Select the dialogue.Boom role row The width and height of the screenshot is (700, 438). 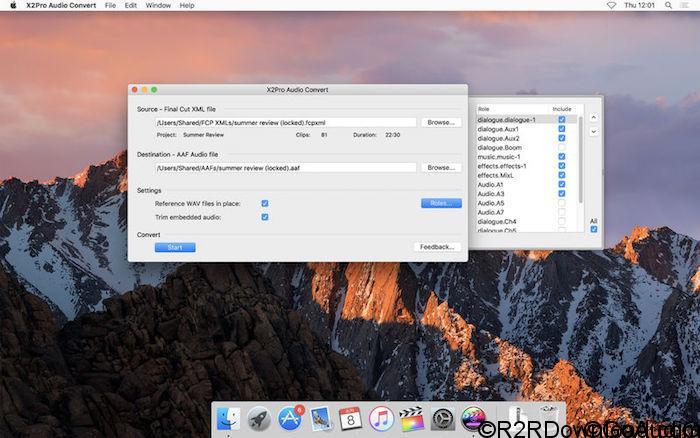(526, 147)
